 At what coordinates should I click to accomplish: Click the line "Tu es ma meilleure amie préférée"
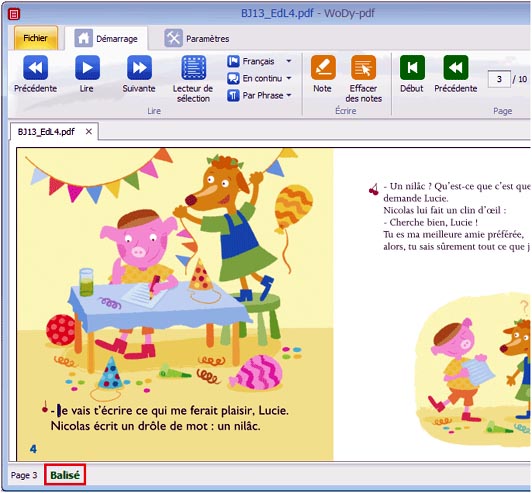click(x=453, y=234)
